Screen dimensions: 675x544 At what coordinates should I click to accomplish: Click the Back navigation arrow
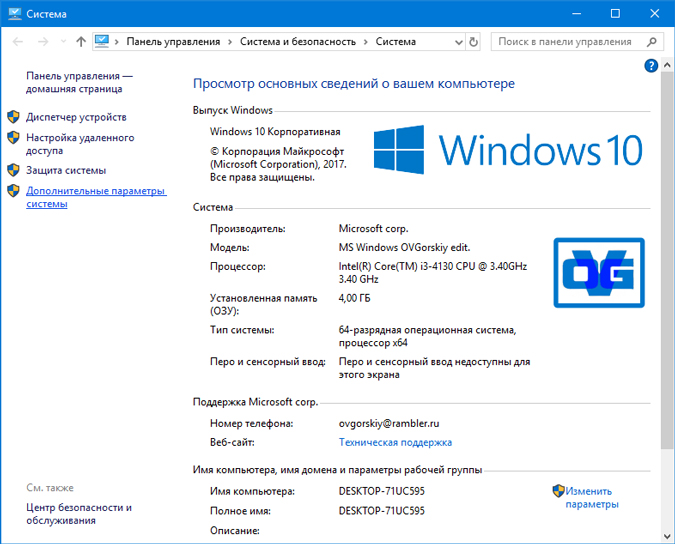pos(17,42)
